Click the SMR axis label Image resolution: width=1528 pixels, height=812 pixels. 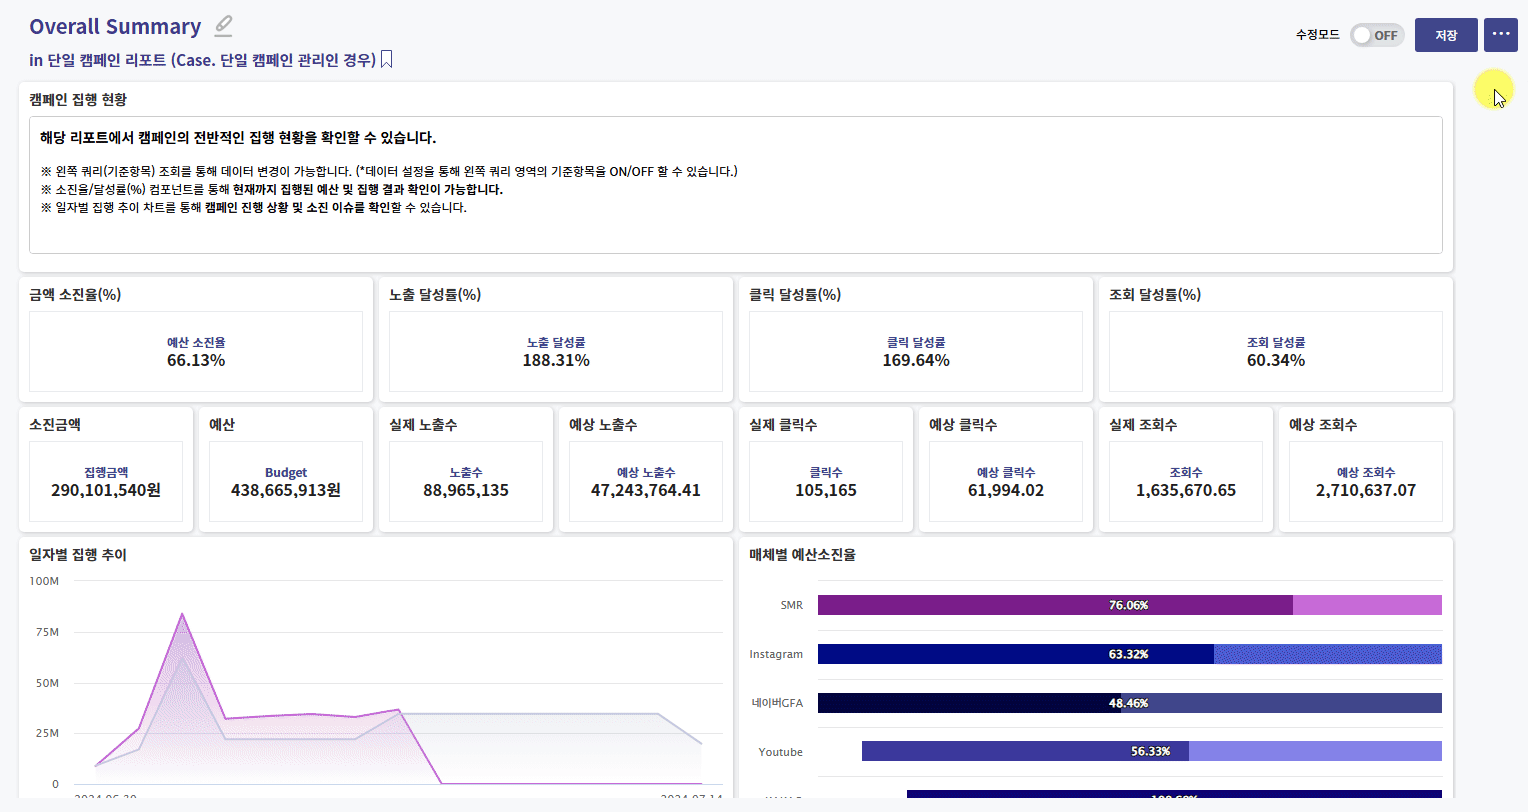click(792, 605)
